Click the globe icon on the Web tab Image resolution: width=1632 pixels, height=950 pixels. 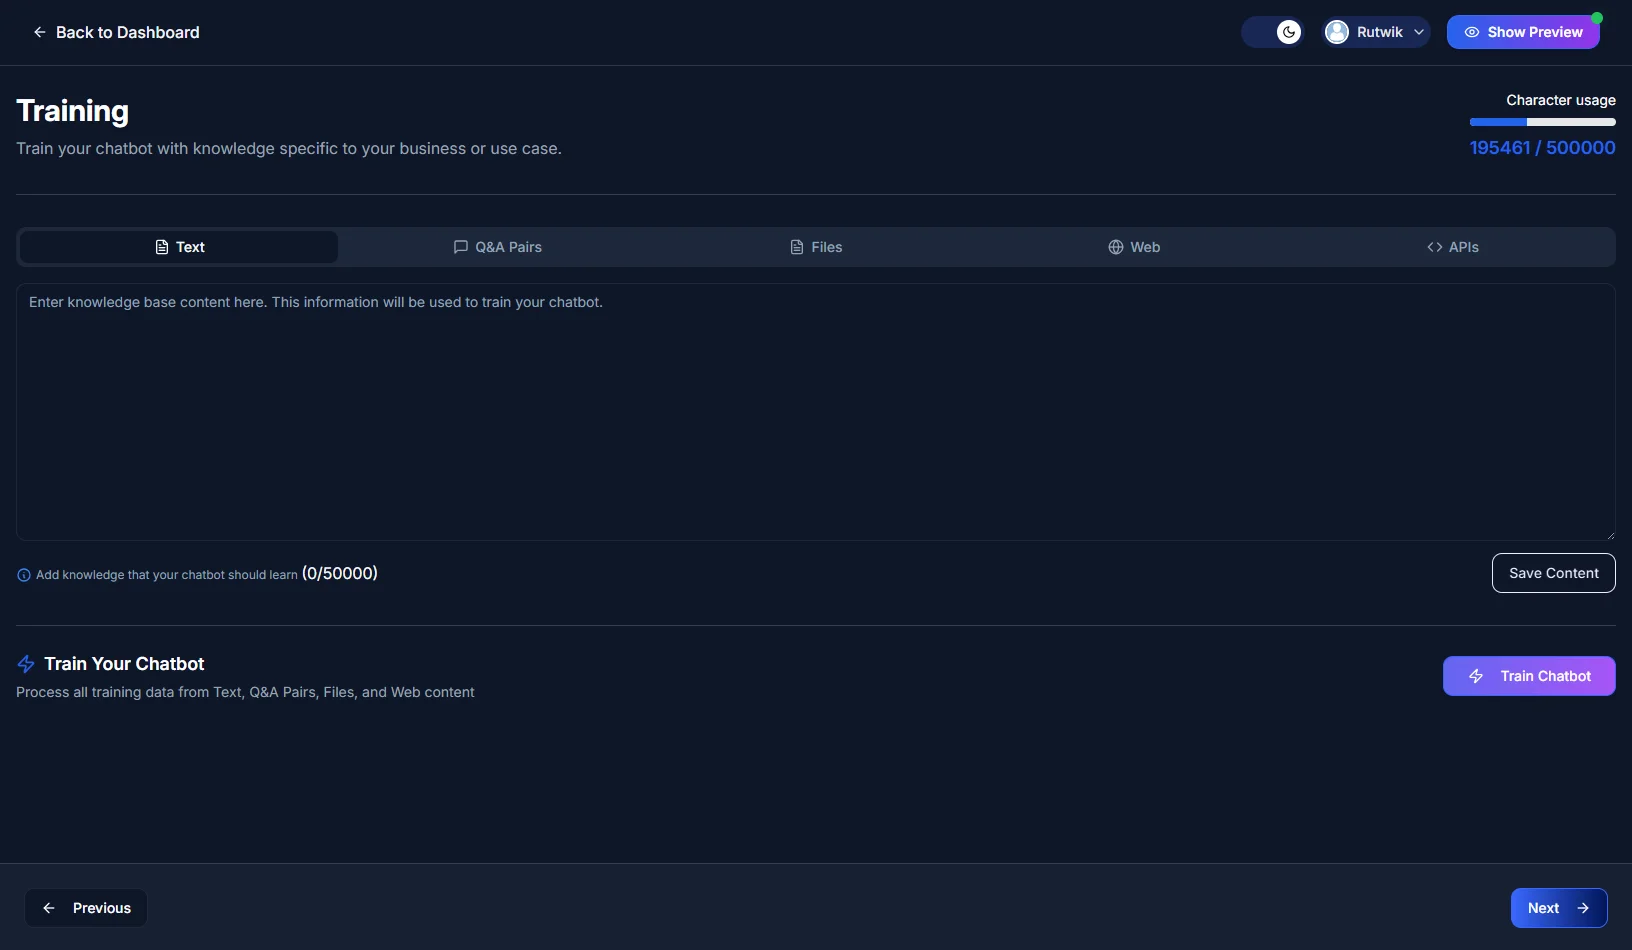point(1116,247)
